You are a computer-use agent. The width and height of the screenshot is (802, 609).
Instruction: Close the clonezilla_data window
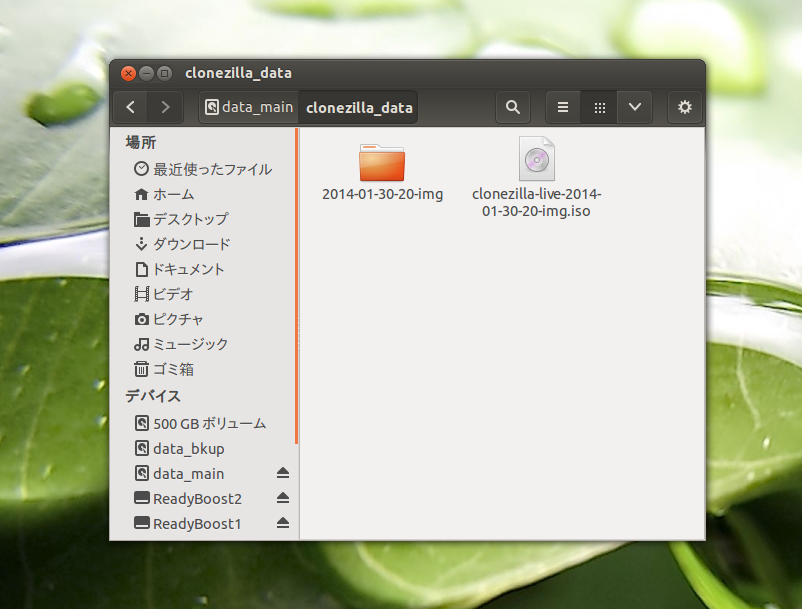tap(128, 74)
